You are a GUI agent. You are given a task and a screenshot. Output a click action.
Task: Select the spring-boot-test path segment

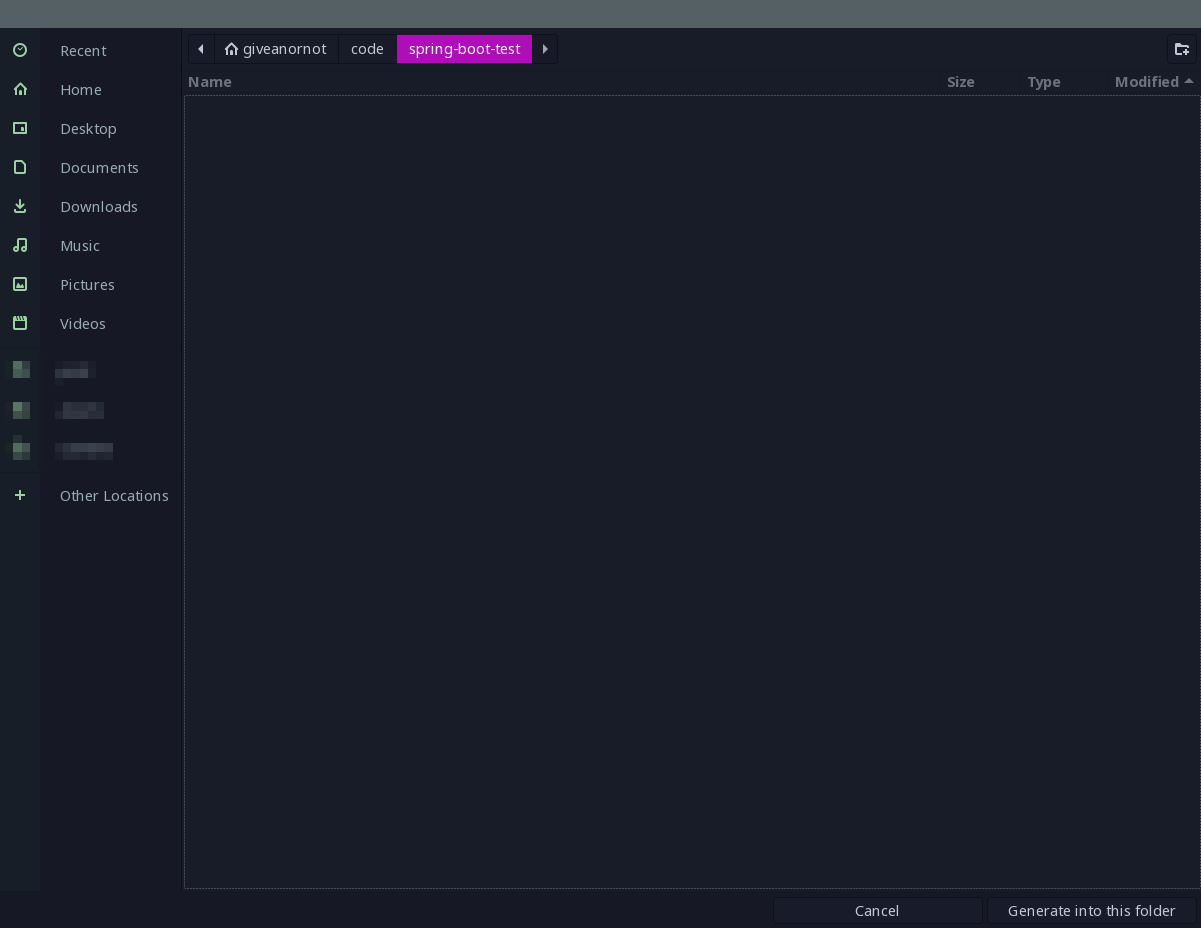(464, 49)
